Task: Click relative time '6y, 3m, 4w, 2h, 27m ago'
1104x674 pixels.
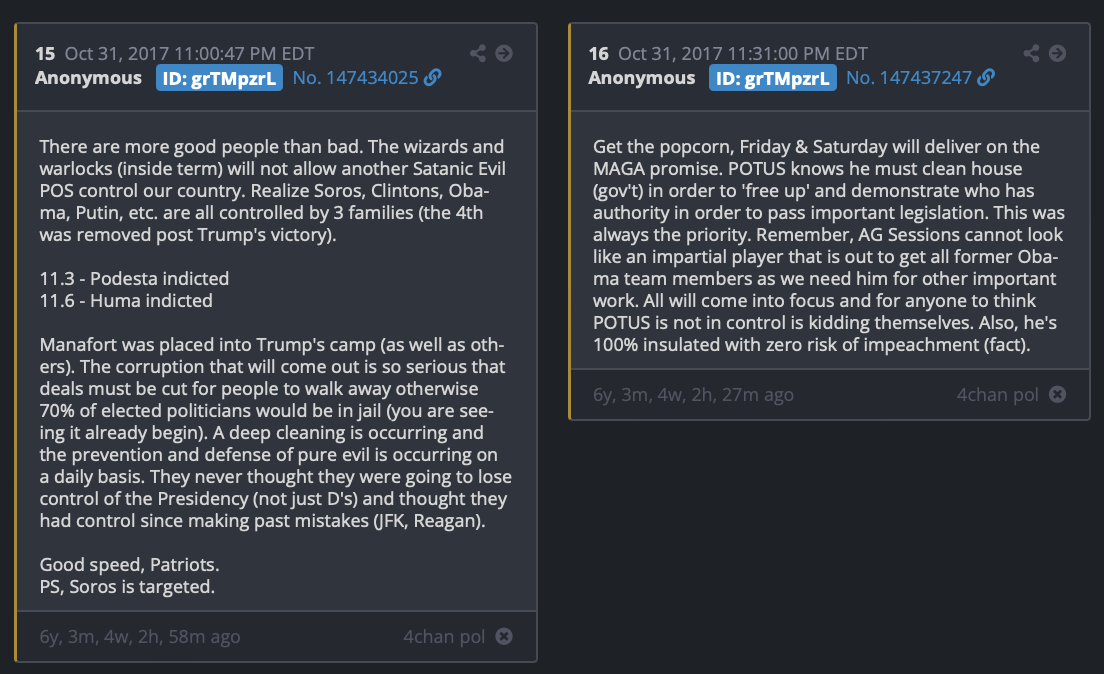Action: 693,394
